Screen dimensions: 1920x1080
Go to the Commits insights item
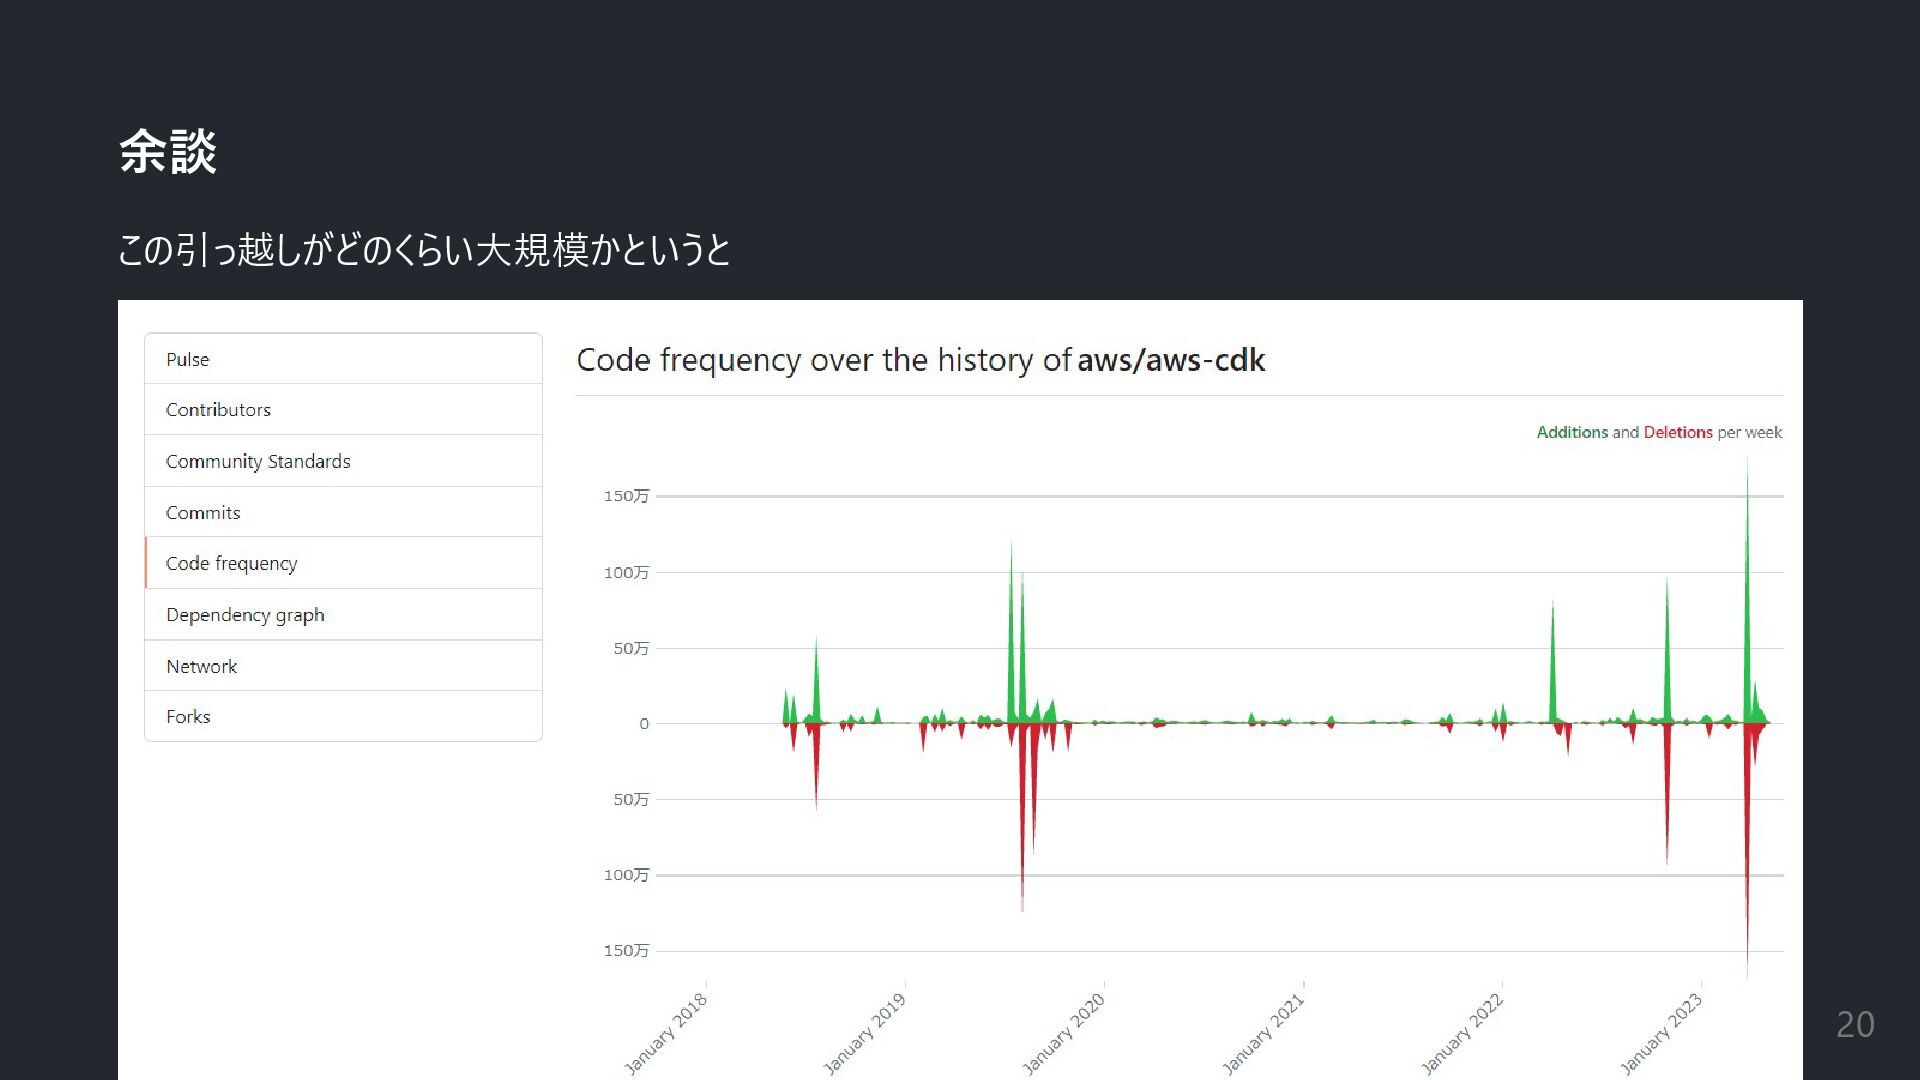(343, 512)
